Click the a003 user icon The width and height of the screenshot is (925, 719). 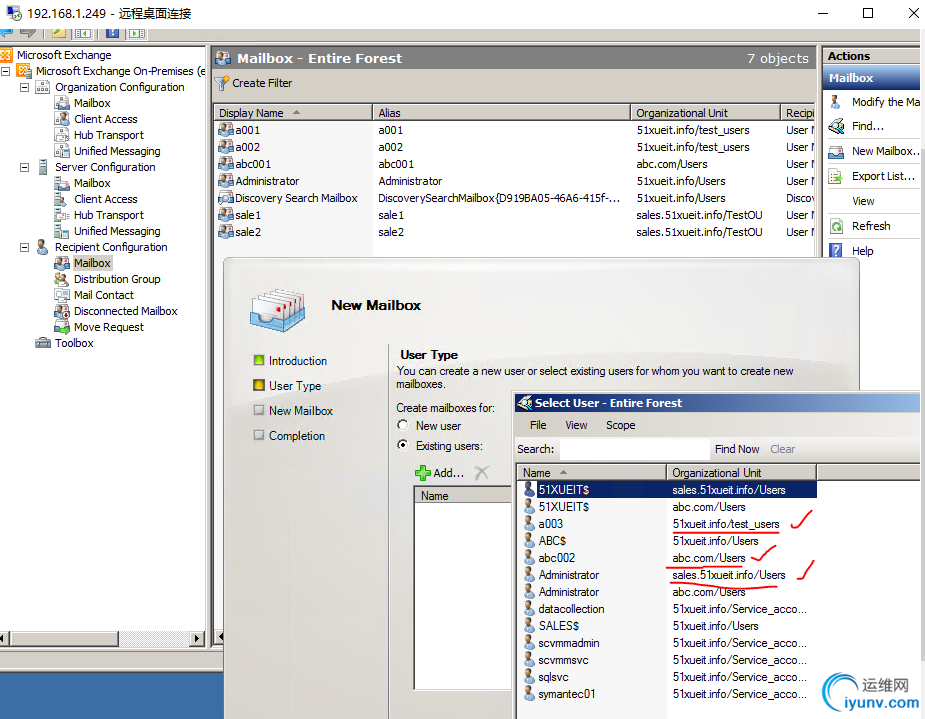pos(529,524)
